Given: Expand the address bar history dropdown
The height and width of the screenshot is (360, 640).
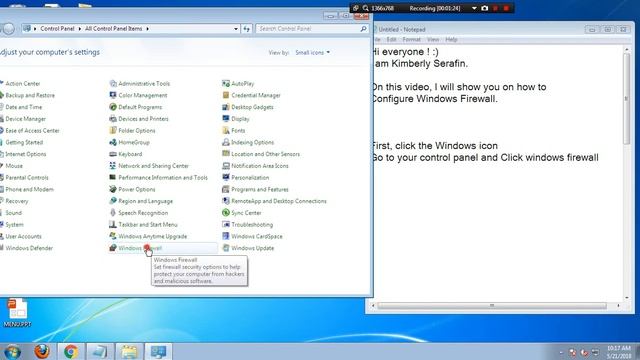Looking at the screenshot, I should point(236,29).
